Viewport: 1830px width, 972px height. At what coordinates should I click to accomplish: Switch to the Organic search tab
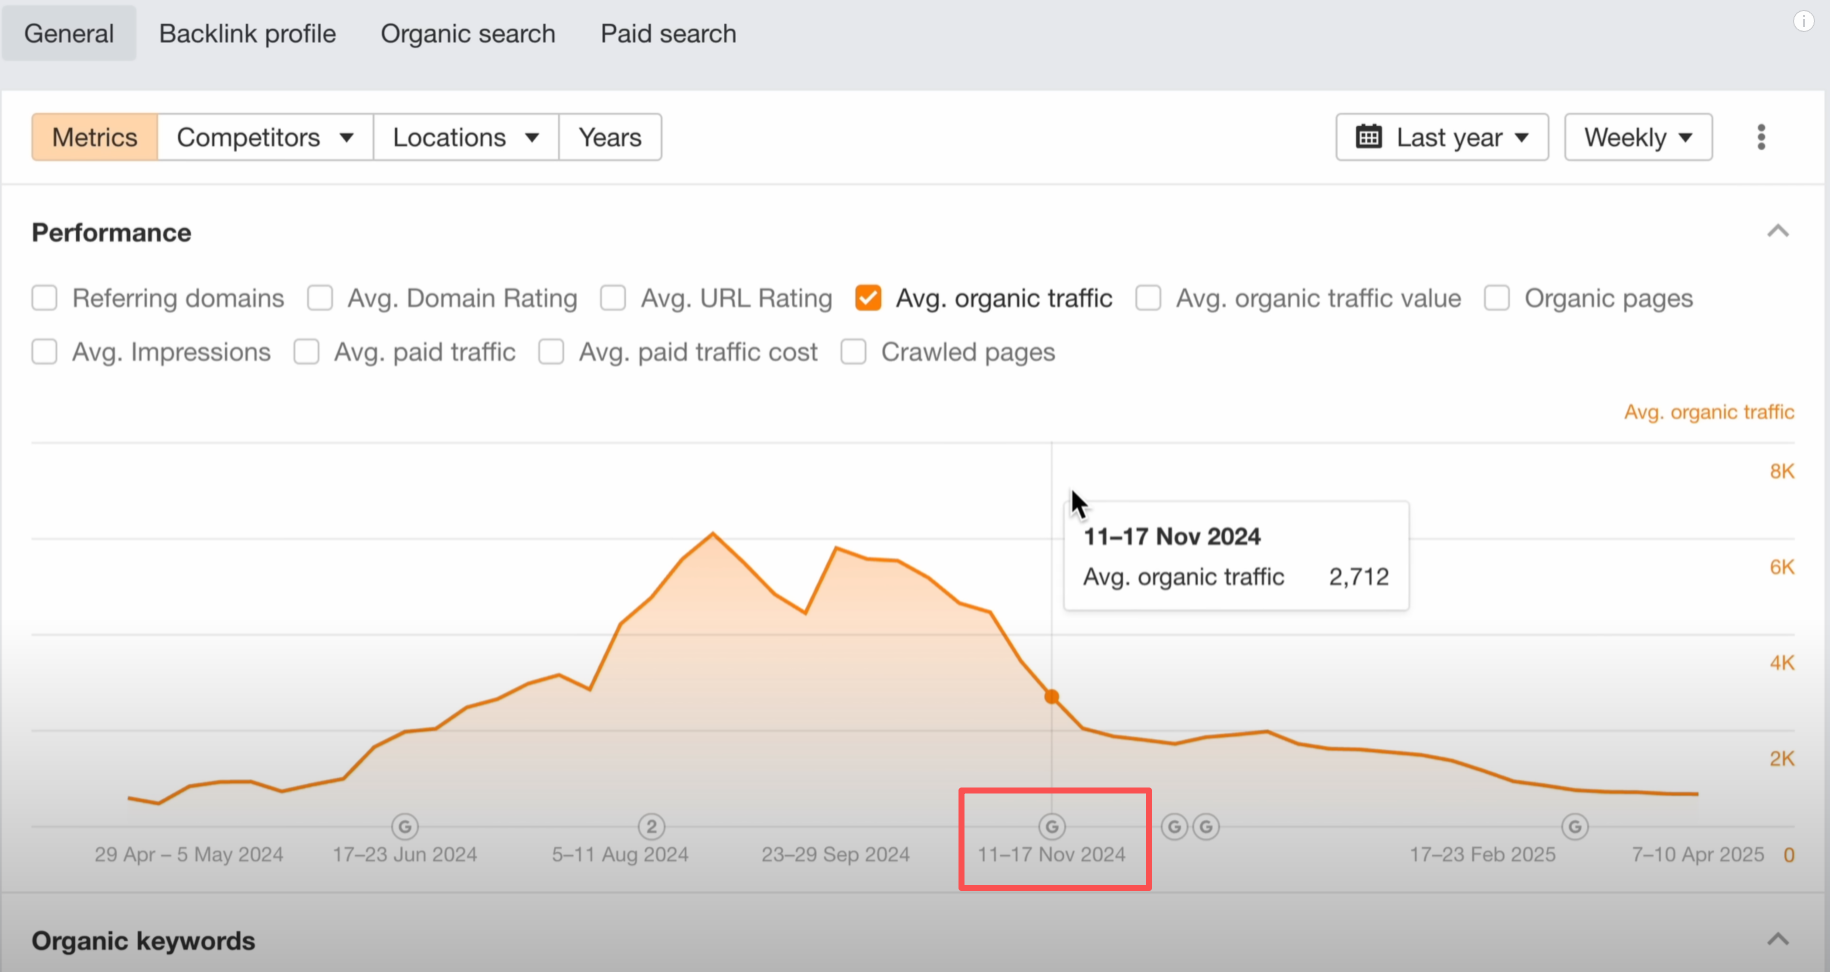pyautogui.click(x=467, y=34)
